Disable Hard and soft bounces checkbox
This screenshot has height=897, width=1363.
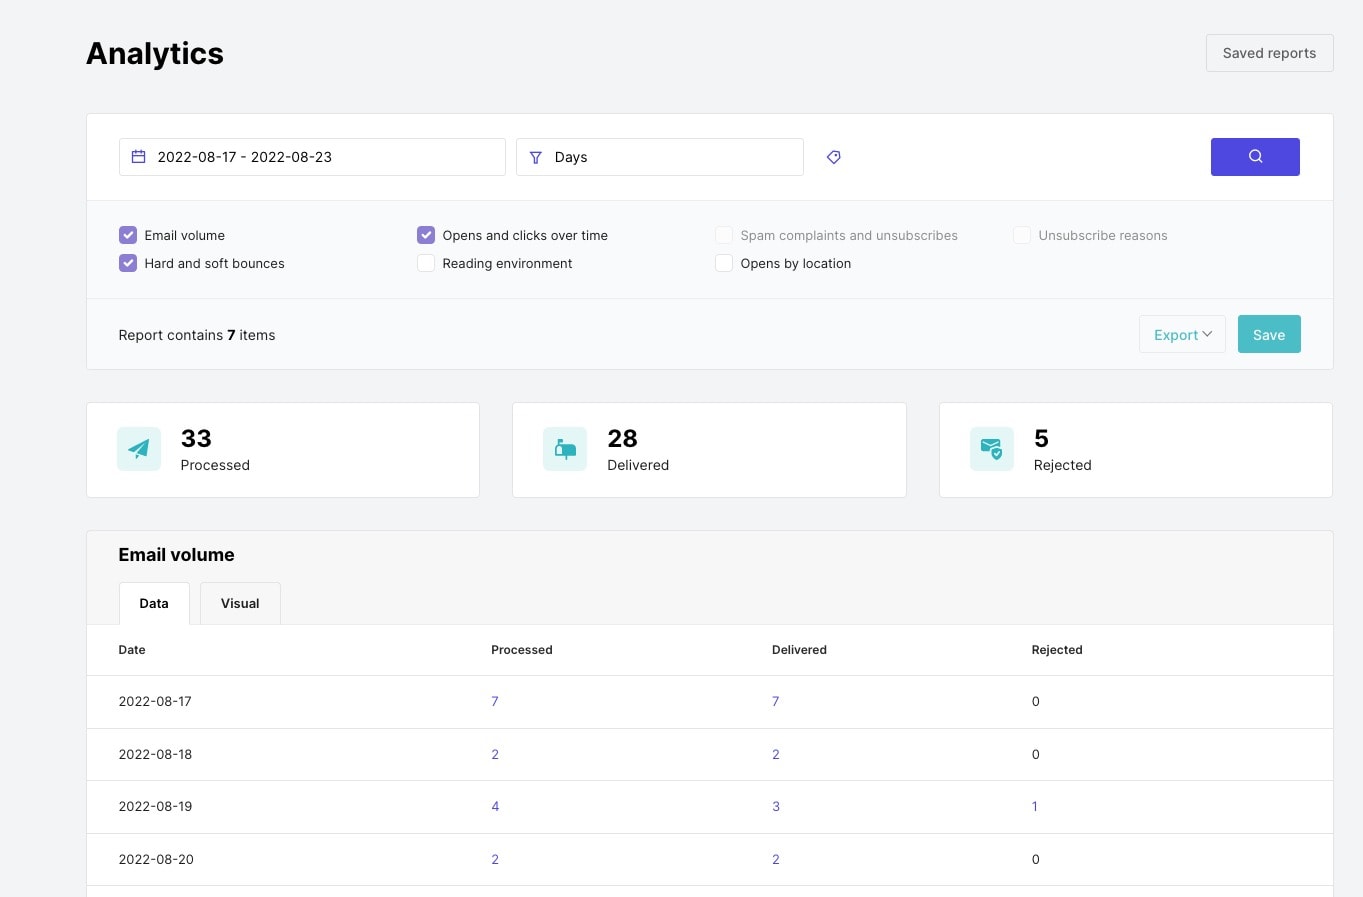[128, 263]
